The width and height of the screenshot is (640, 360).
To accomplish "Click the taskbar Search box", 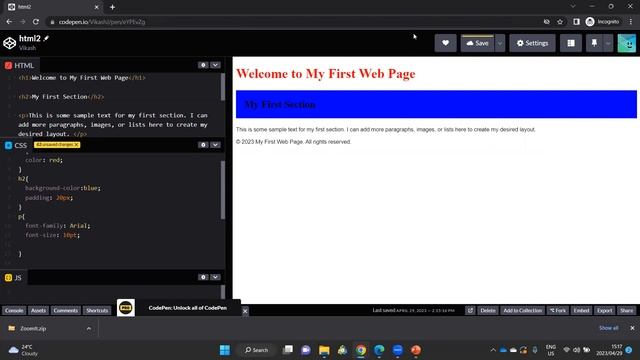I will [x=257, y=350].
